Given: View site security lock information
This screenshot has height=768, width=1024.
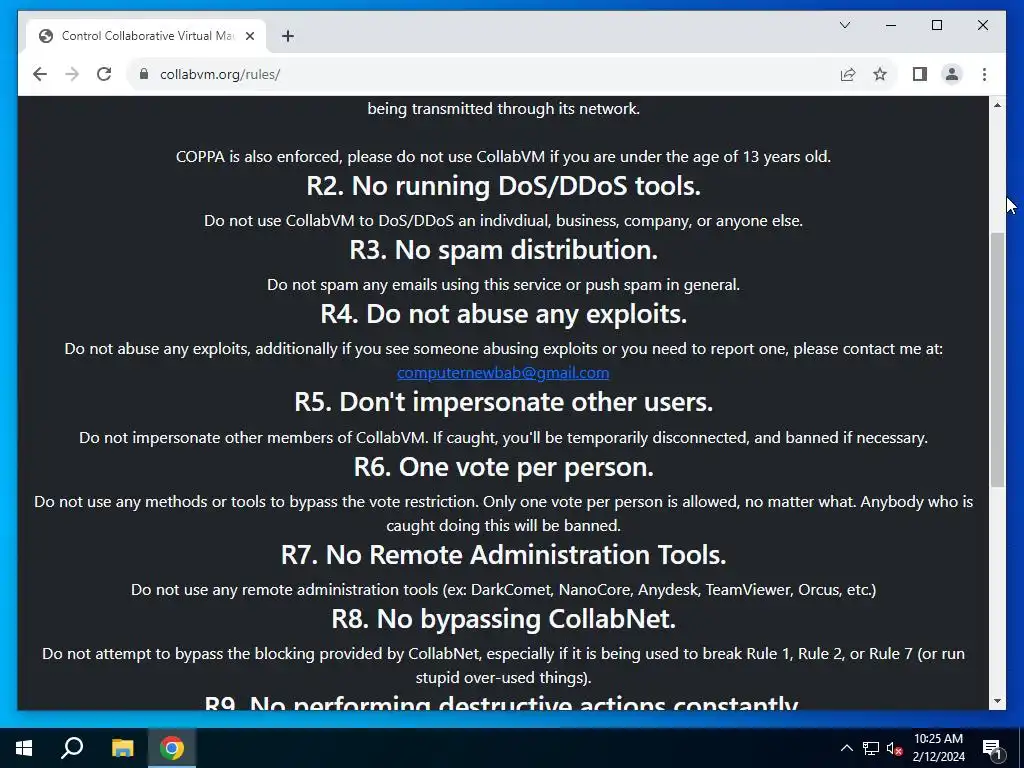Looking at the screenshot, I should tap(144, 74).
